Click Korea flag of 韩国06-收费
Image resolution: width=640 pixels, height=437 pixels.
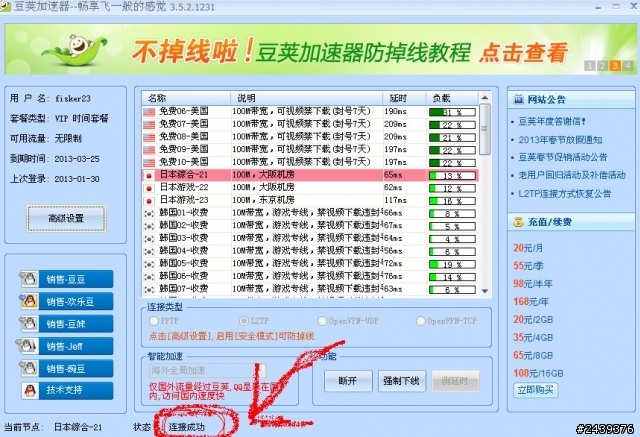(149, 277)
